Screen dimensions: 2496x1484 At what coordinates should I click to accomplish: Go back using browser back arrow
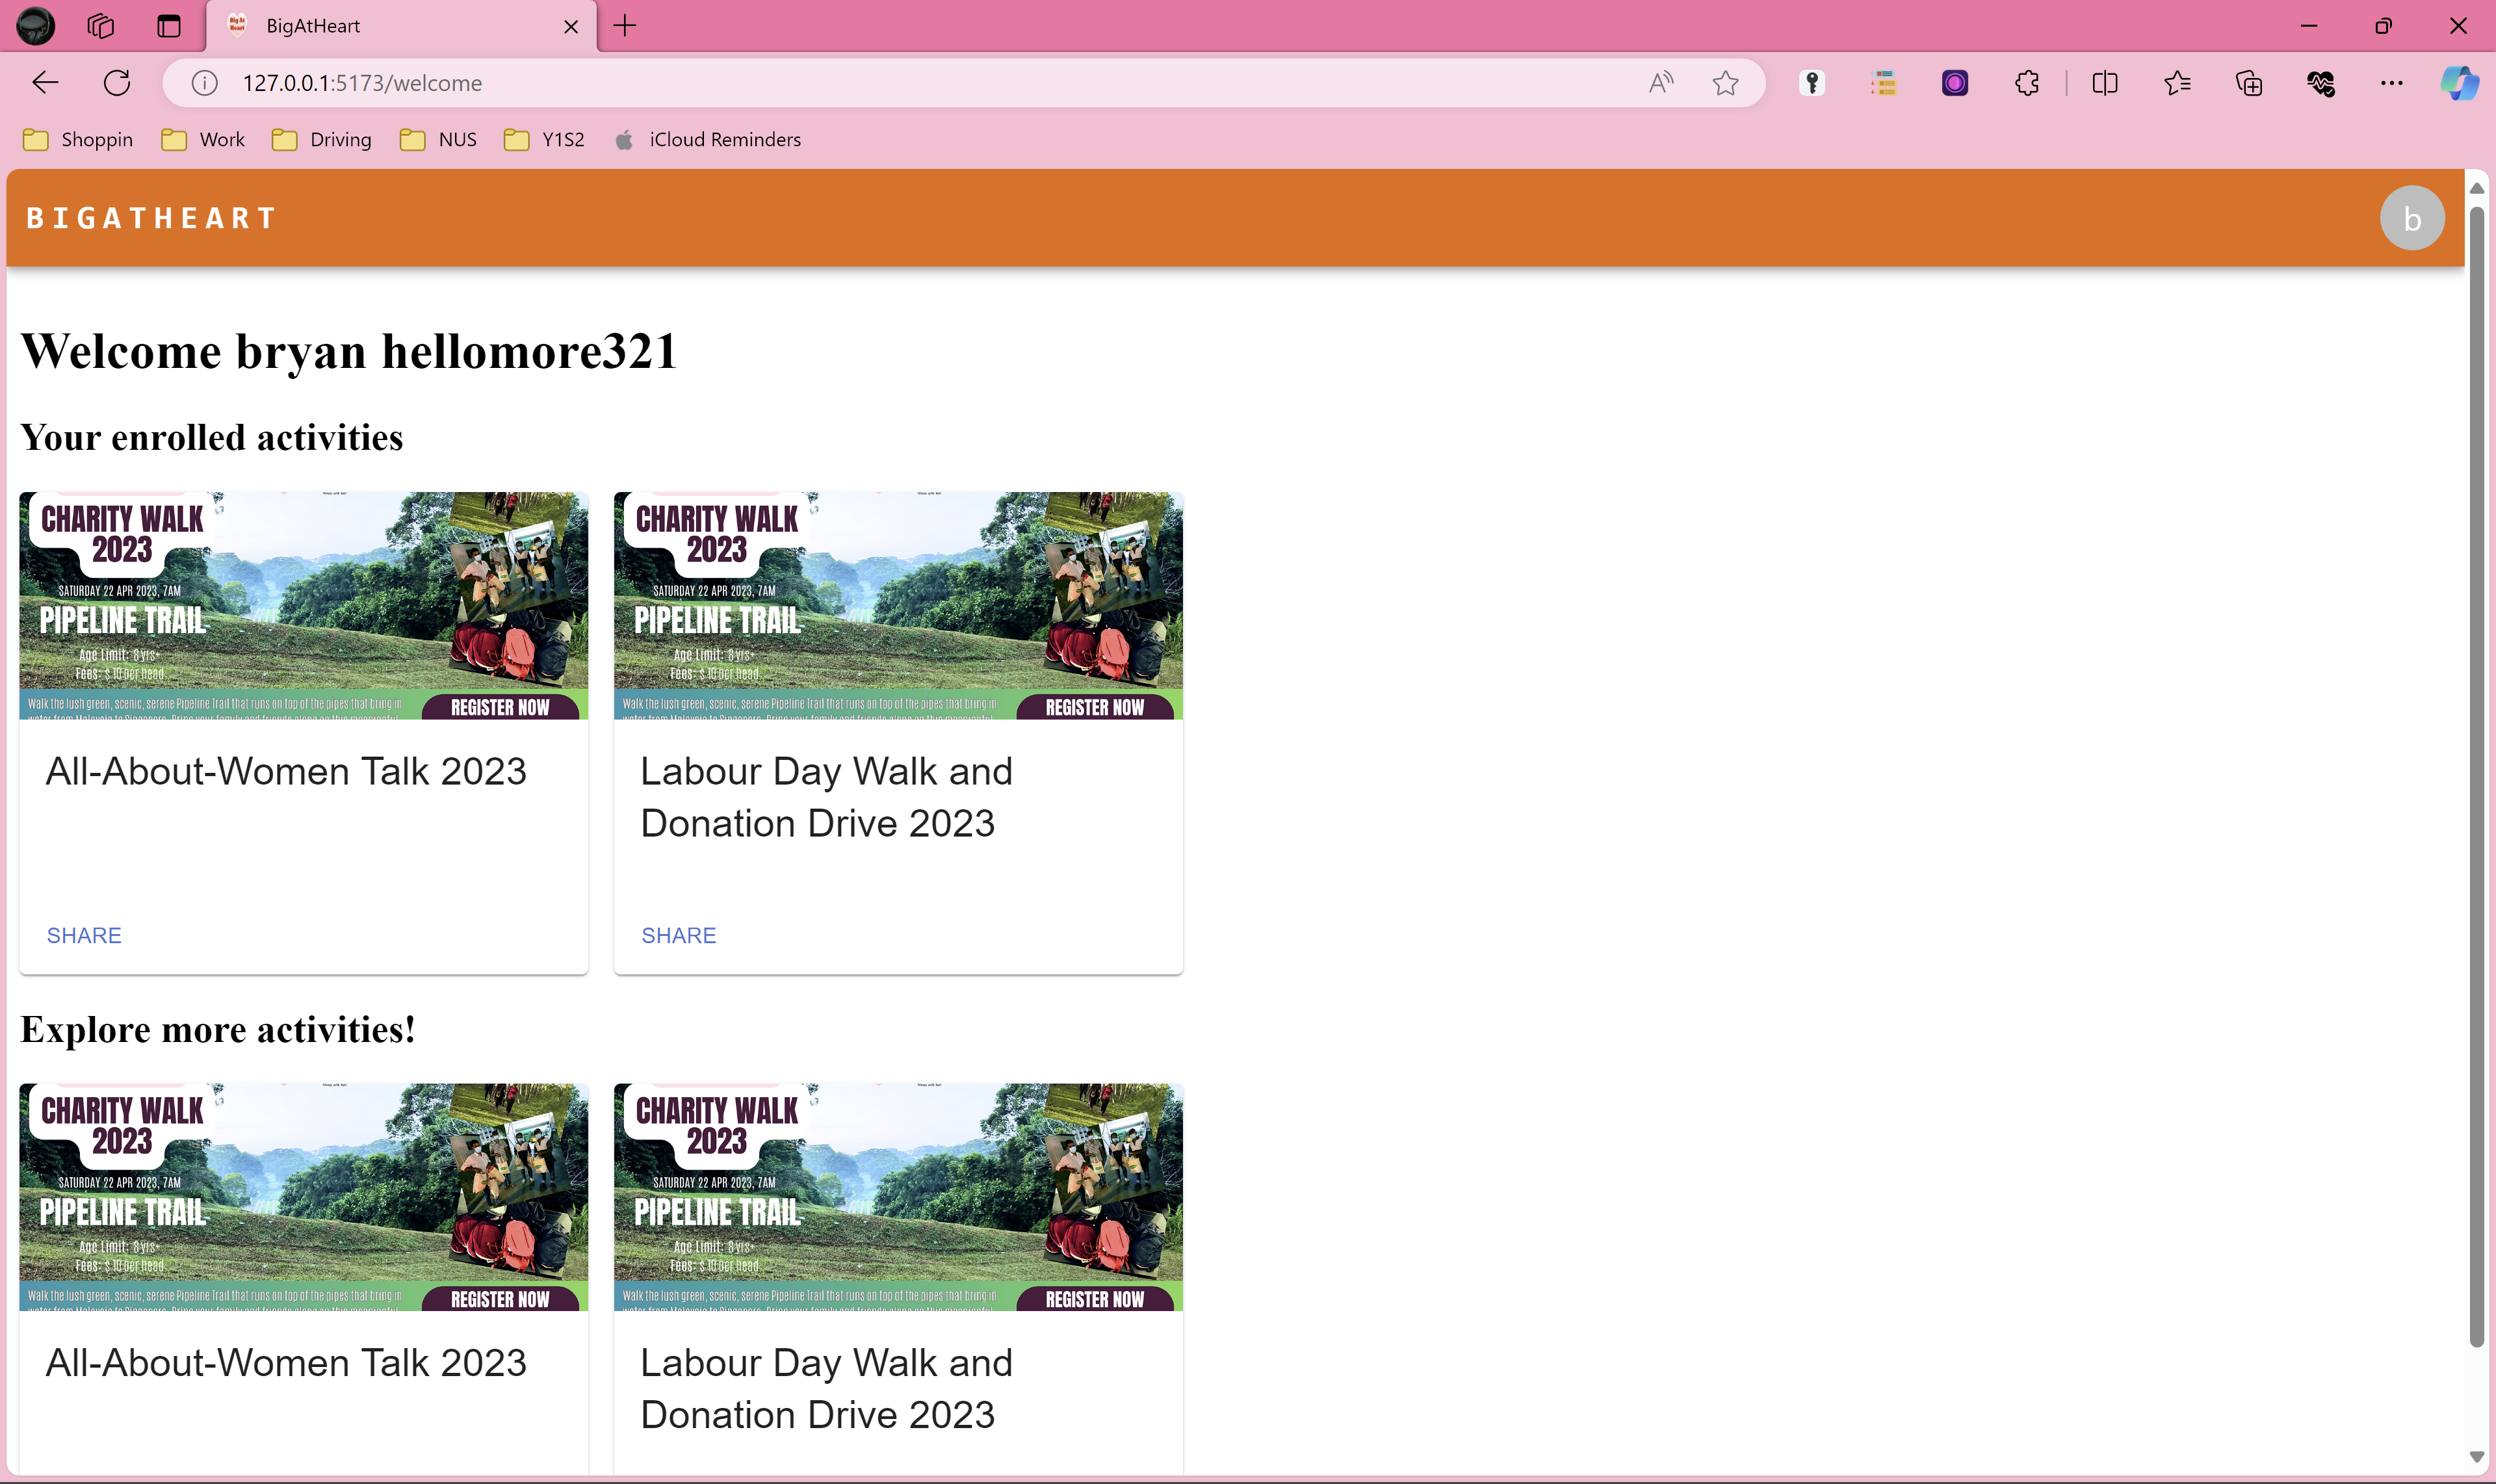point(46,83)
